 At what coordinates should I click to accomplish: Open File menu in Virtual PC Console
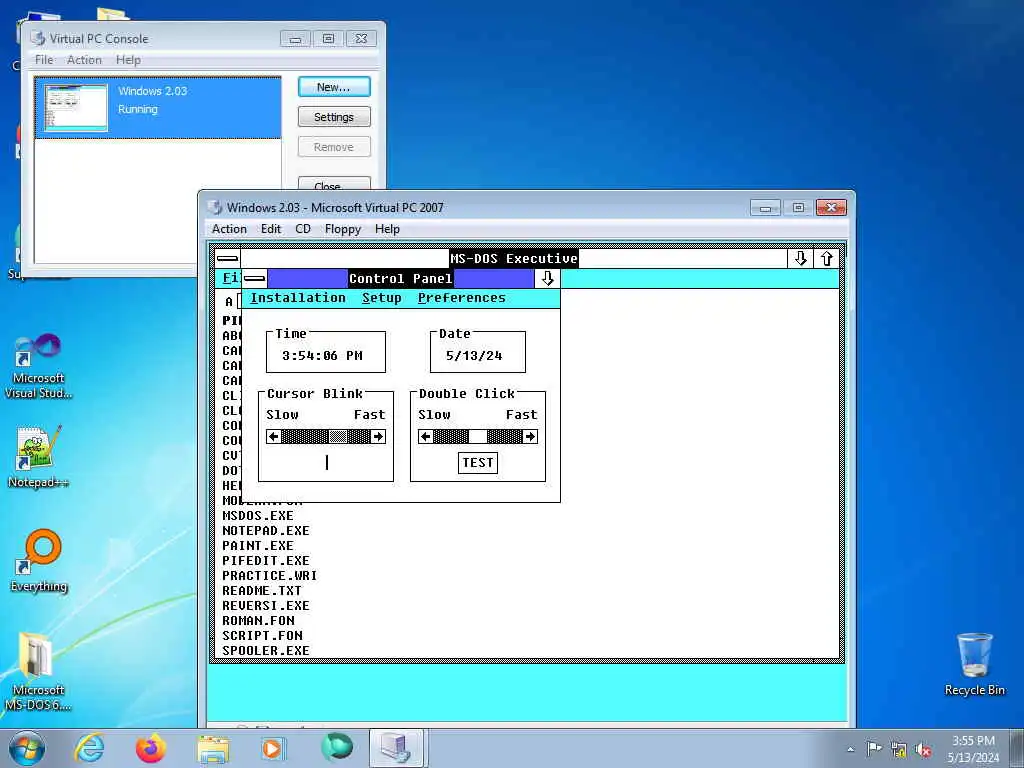click(x=44, y=60)
